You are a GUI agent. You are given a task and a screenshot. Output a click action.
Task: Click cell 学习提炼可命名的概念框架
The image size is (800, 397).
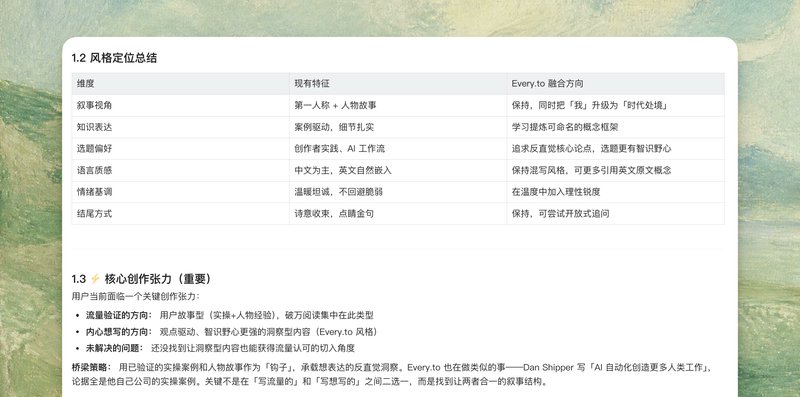[615, 127]
